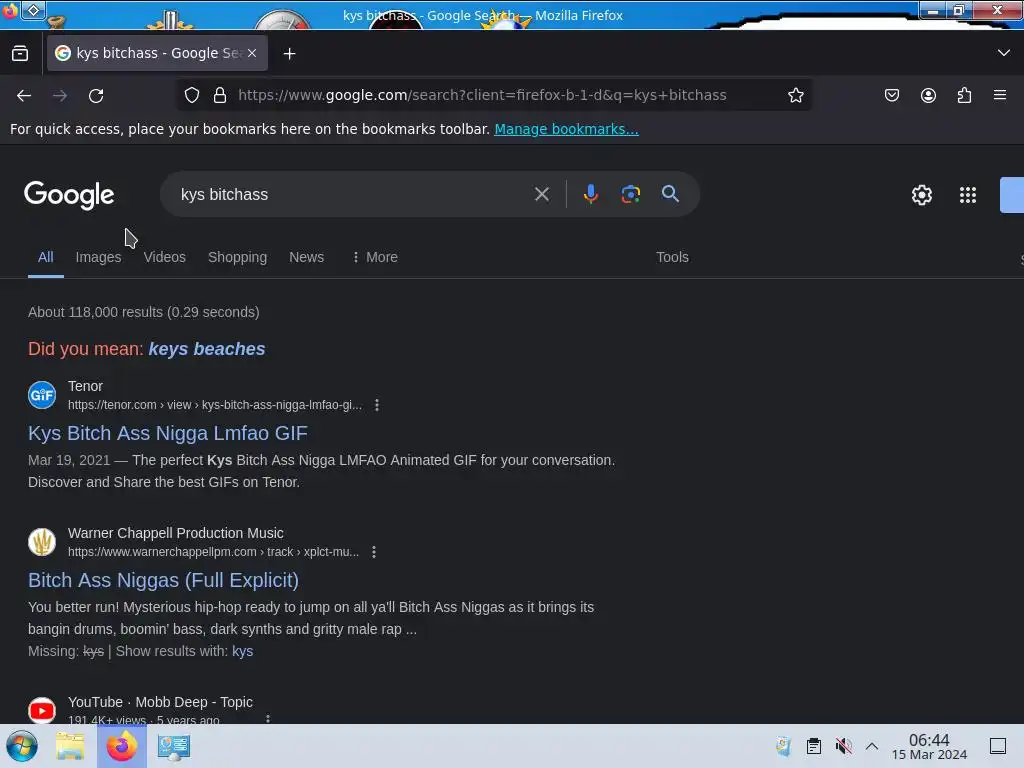The width and height of the screenshot is (1024, 768).
Task: Expand the More search categories menu
Action: coord(375,257)
